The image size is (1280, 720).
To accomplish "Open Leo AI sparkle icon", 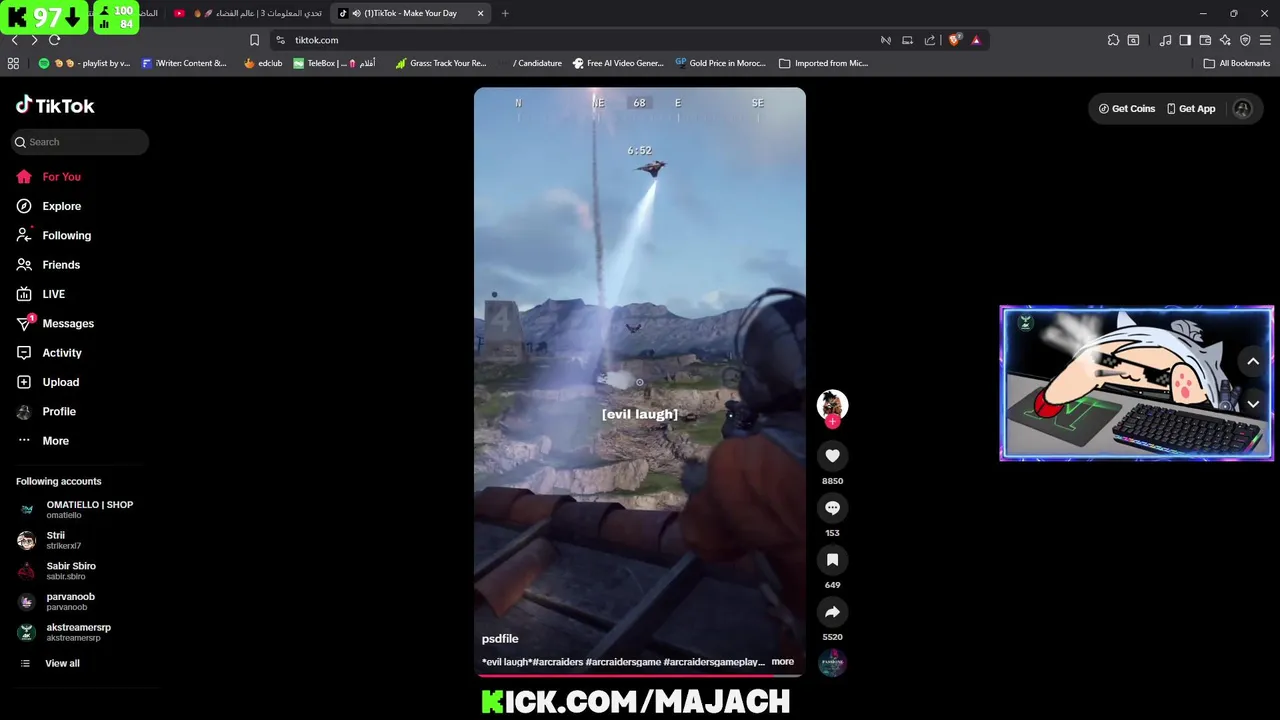I will pyautogui.click(x=1225, y=40).
